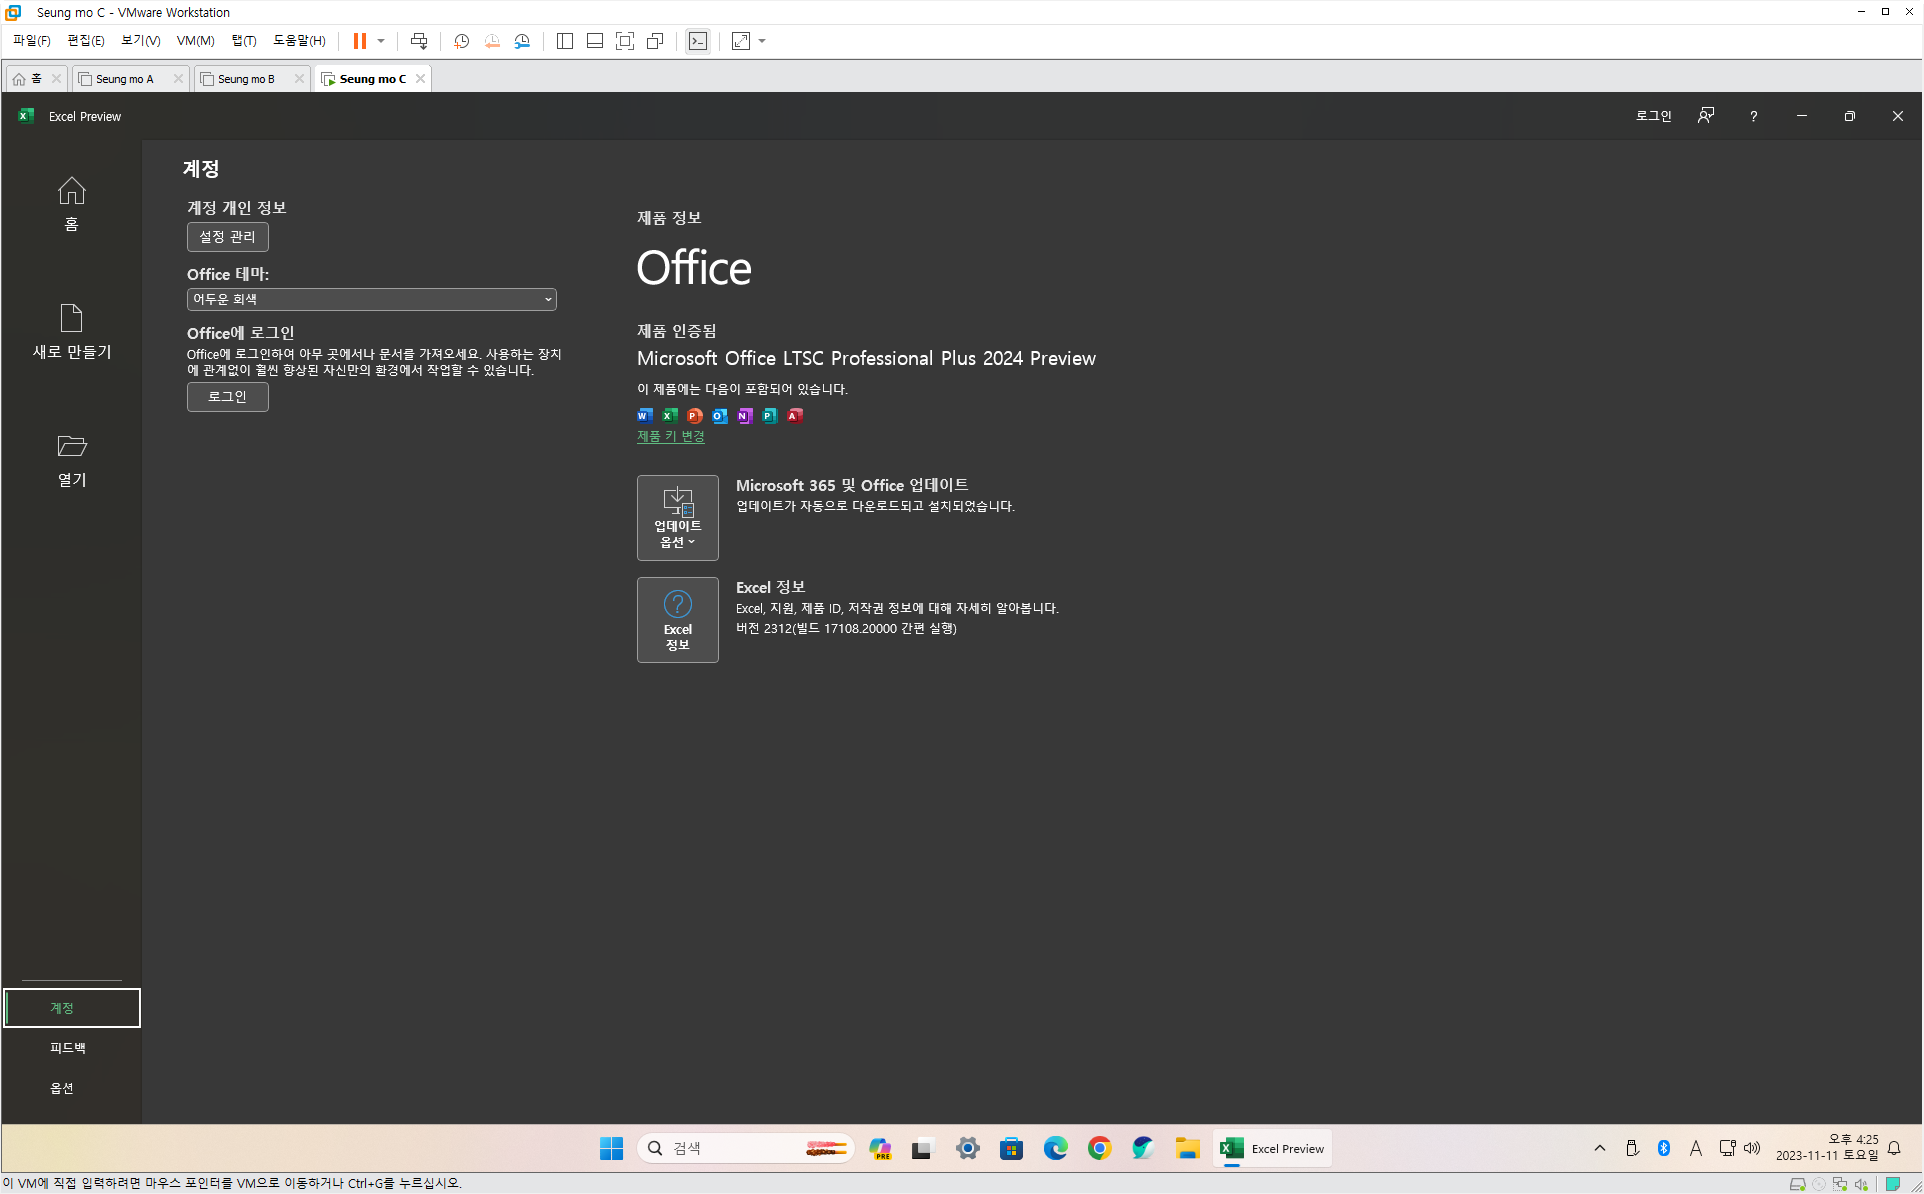Click the VMware pause VM icon
The image size is (1924, 1194).
[x=359, y=41]
